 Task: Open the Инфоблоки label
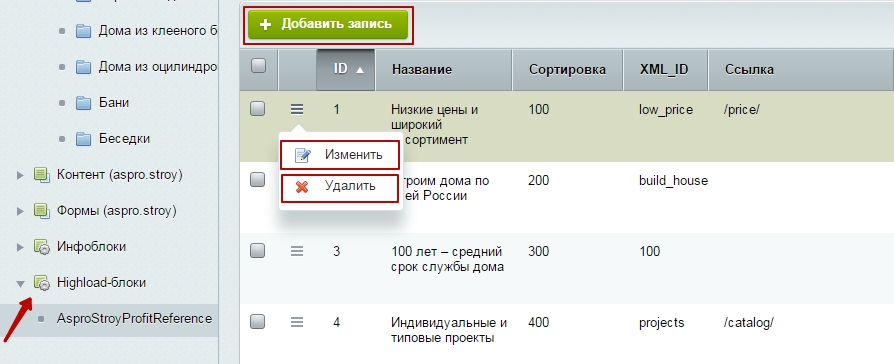91,246
